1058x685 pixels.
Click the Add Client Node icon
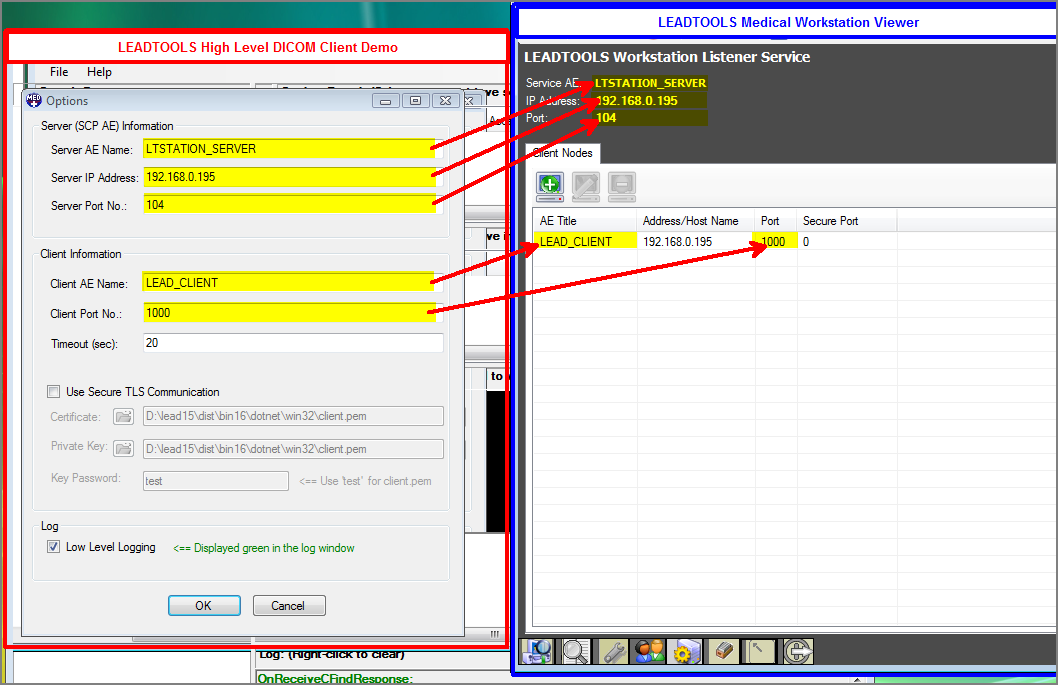pyautogui.click(x=549, y=186)
